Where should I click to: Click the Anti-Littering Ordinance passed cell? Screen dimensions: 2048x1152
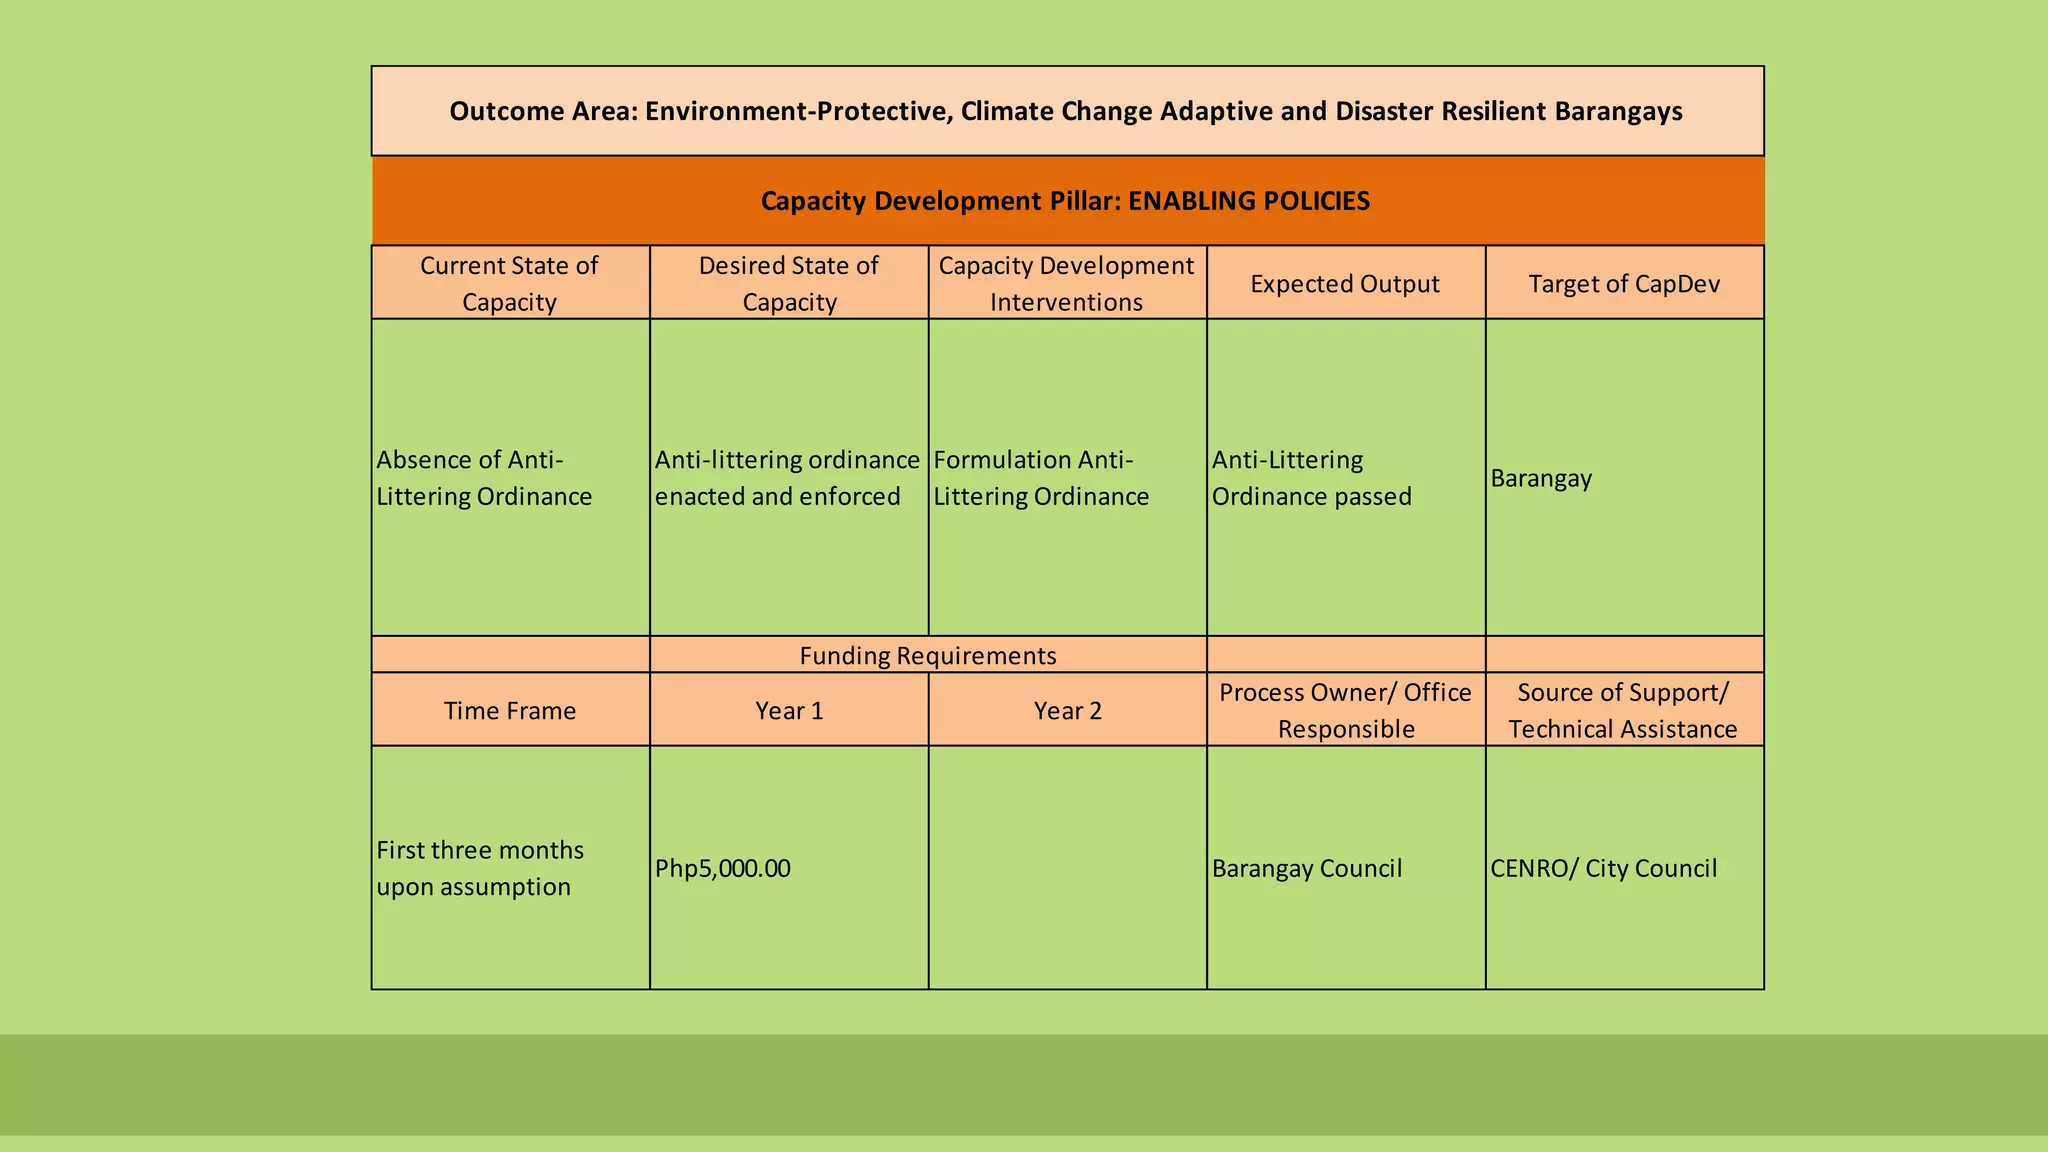pos(1344,478)
